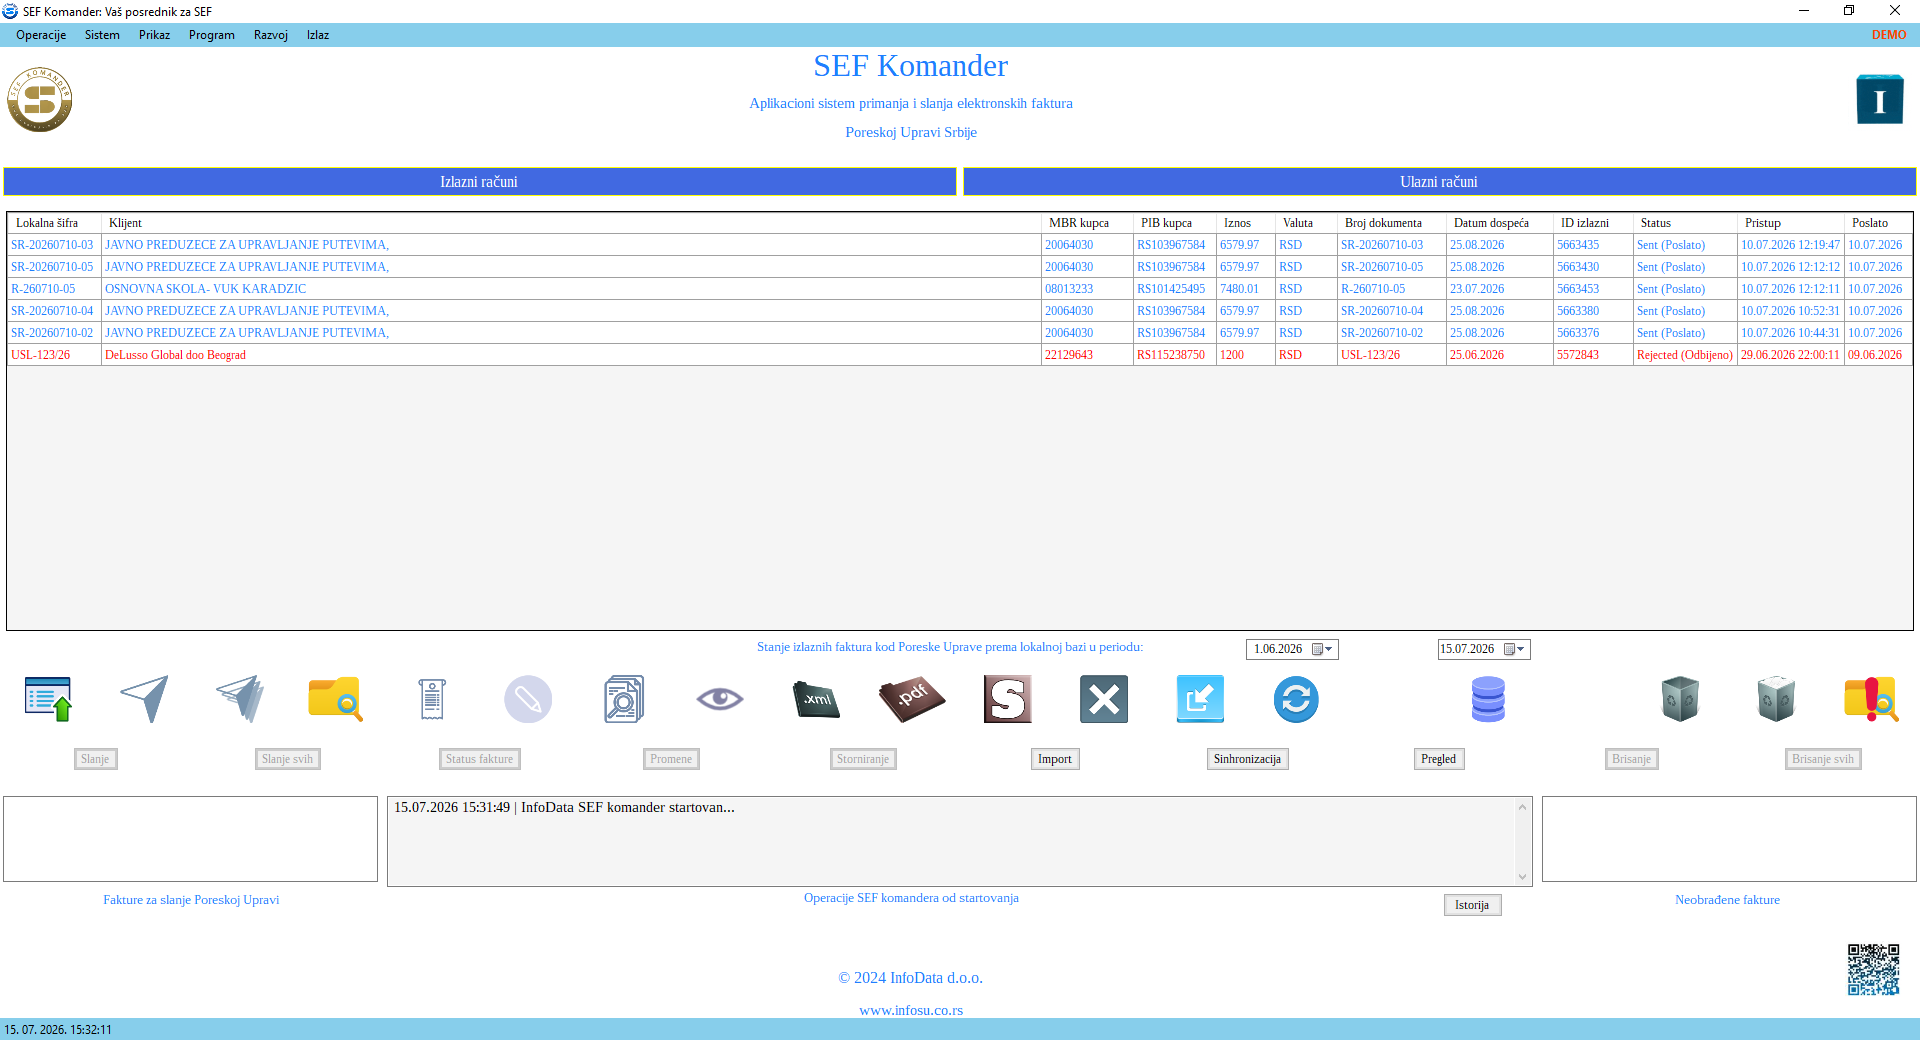Click the Storniranje button

click(863, 759)
